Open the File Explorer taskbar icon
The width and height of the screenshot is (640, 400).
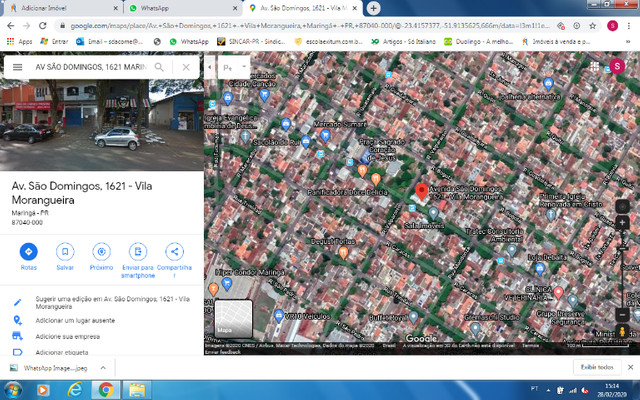137,390
